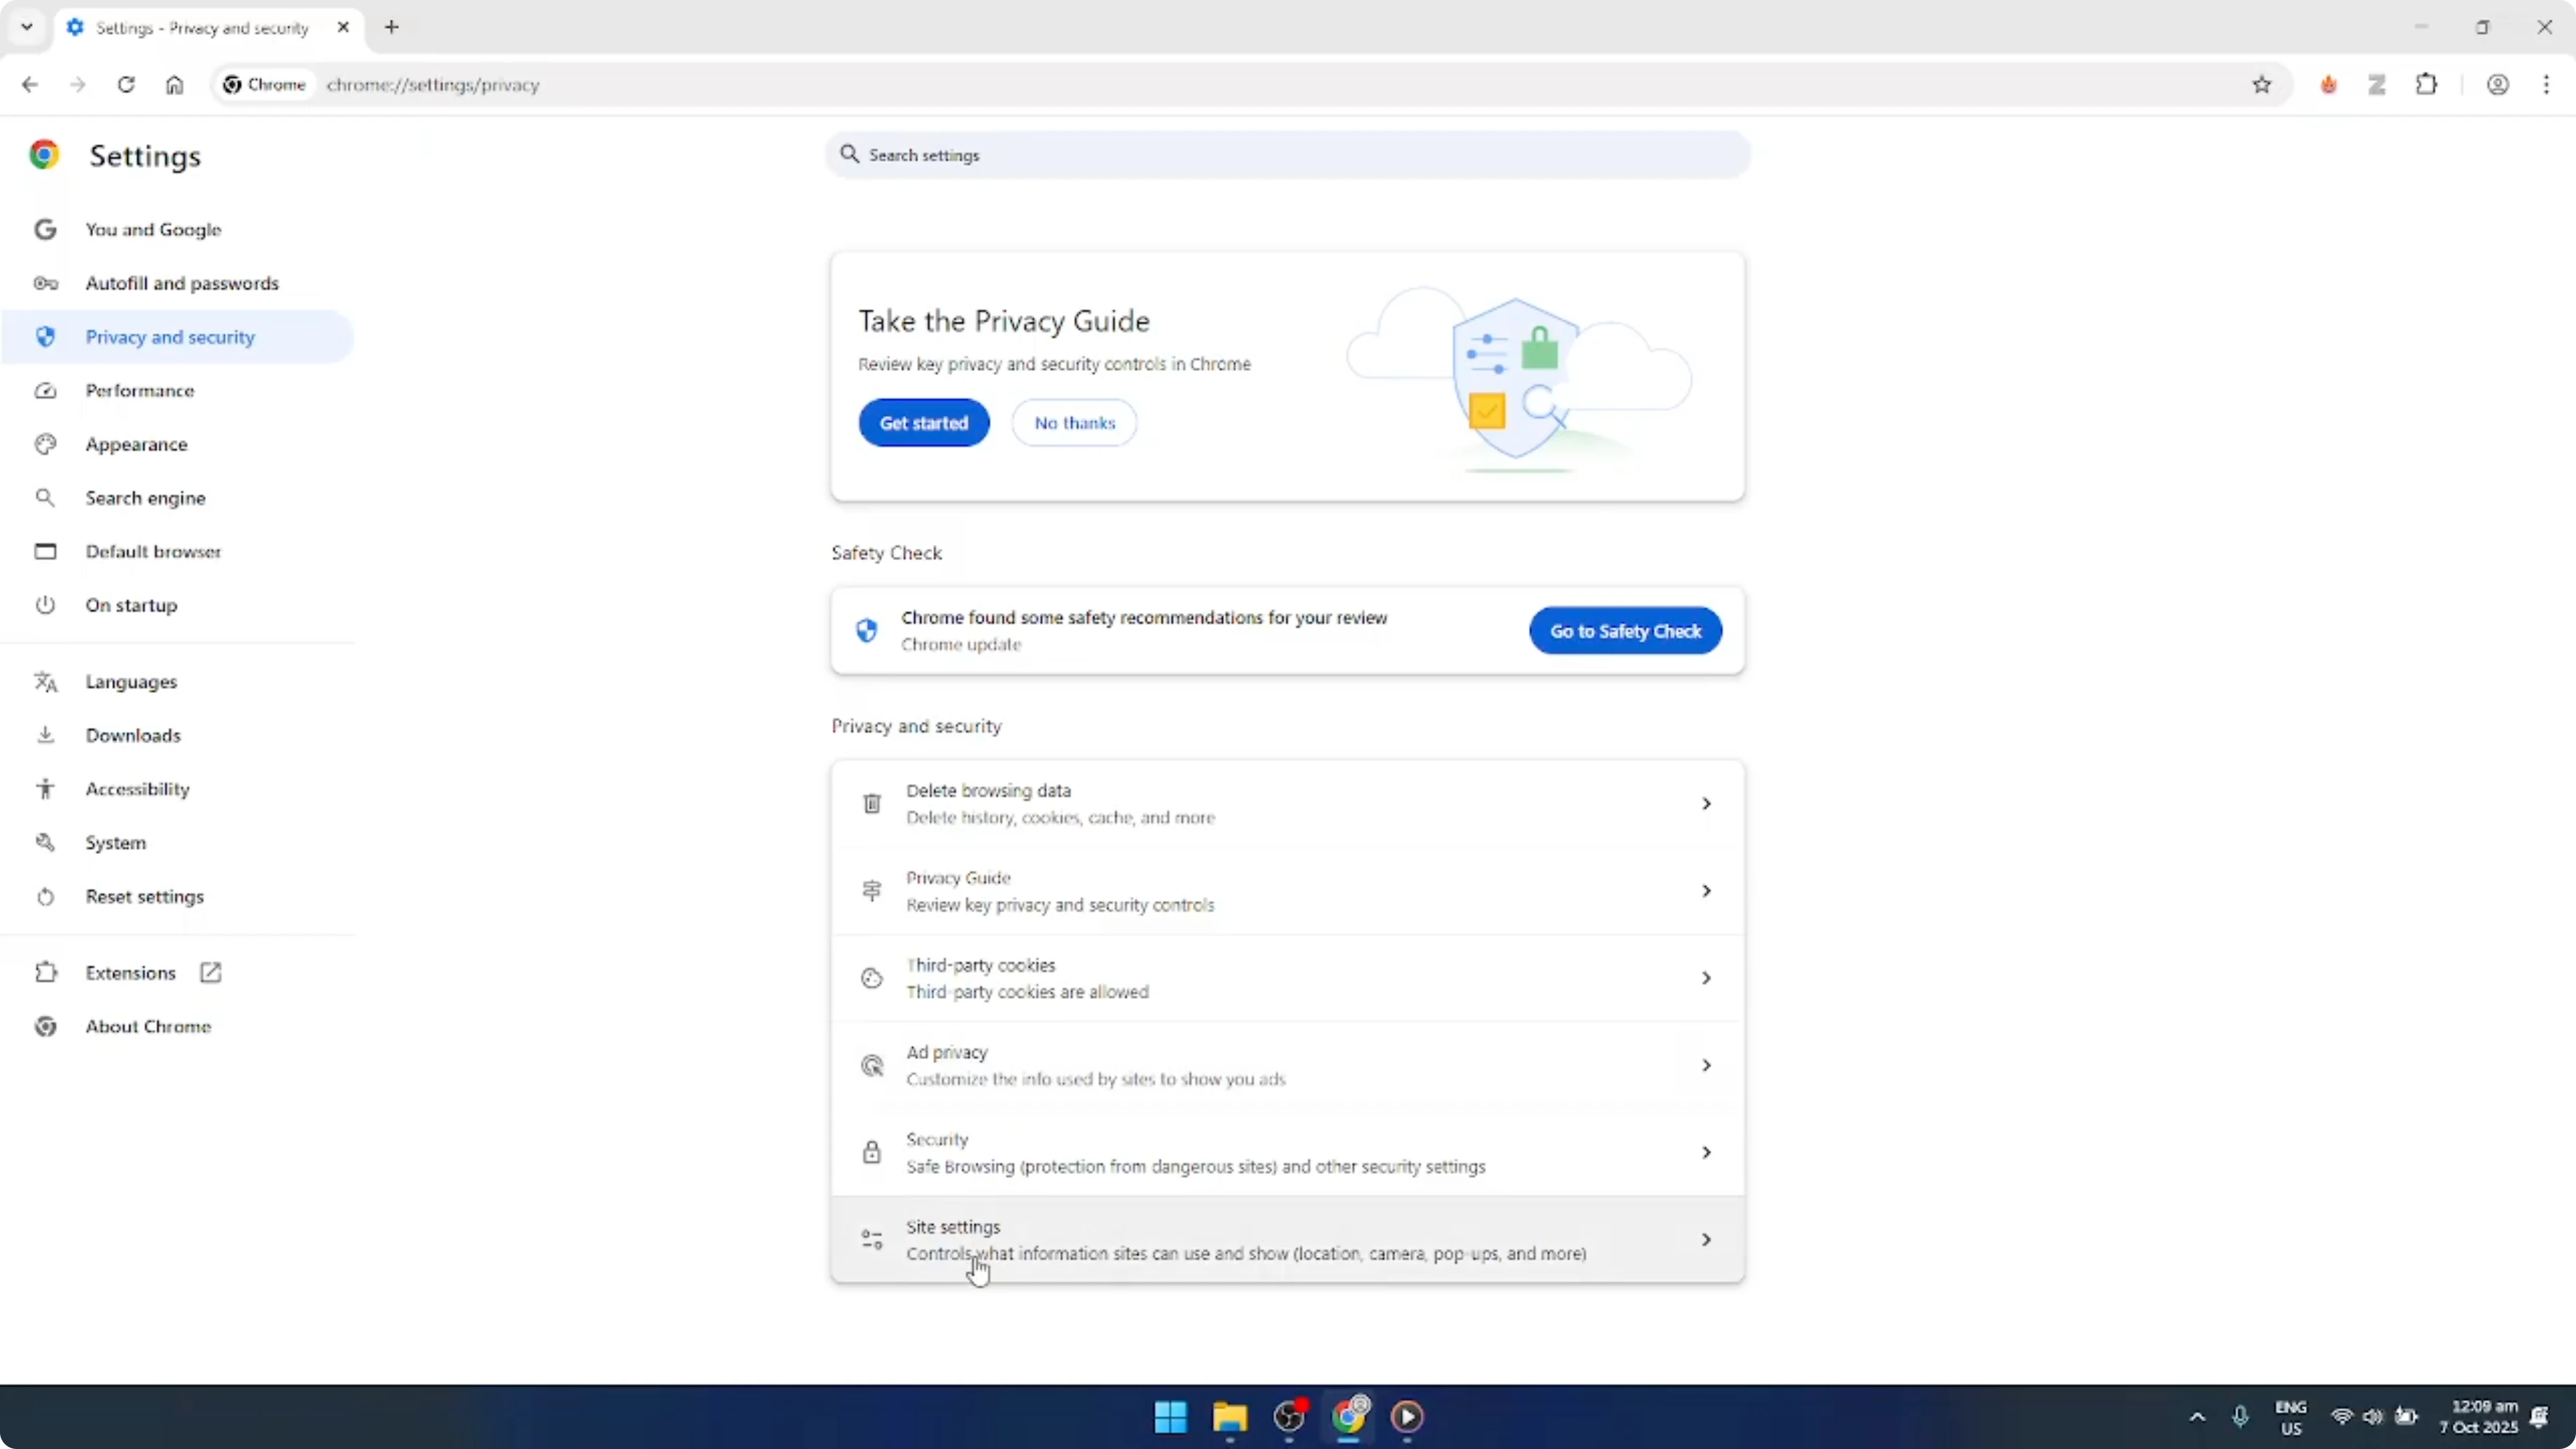2576x1449 pixels.
Task: Click the Search settings field
Action: pos(1287,155)
